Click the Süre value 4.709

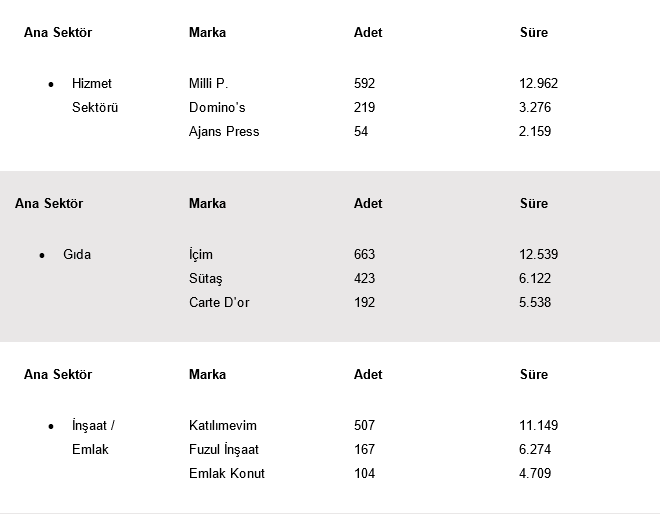click(535, 474)
